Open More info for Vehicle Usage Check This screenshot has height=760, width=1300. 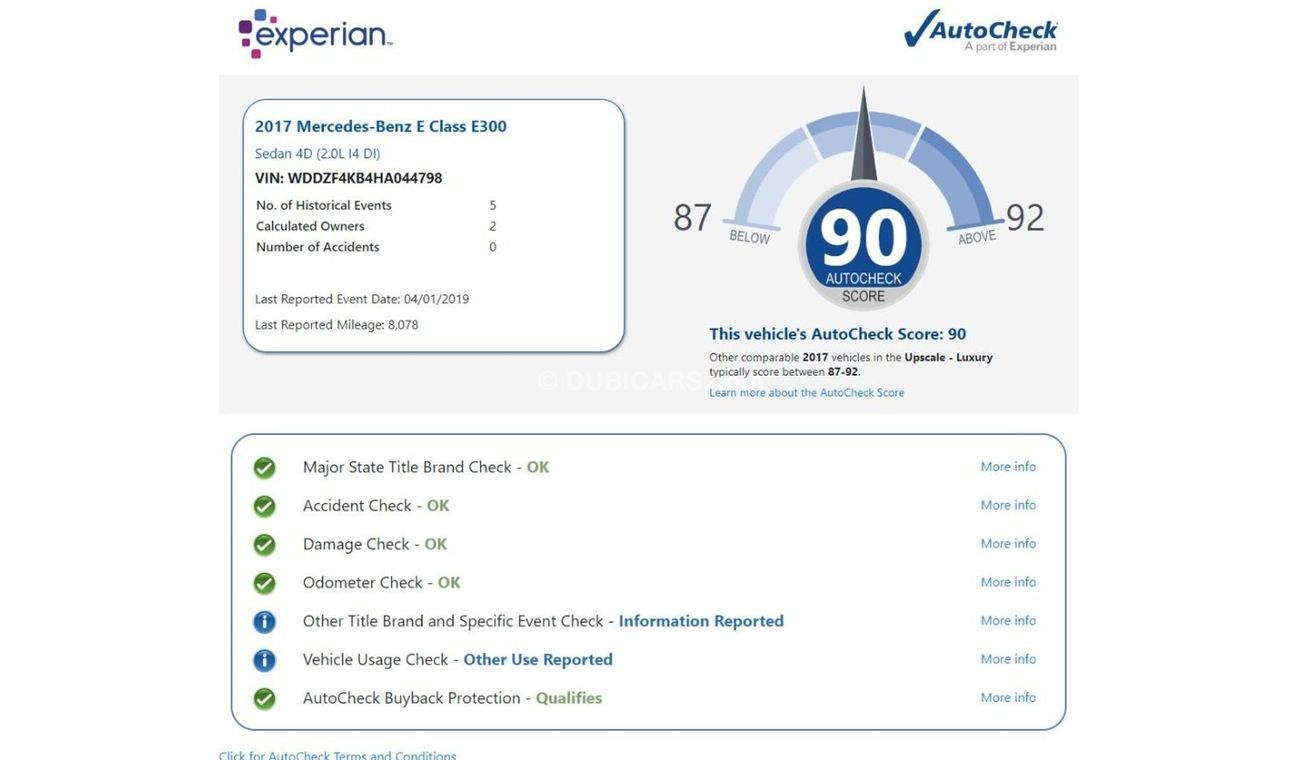[x=1008, y=659]
